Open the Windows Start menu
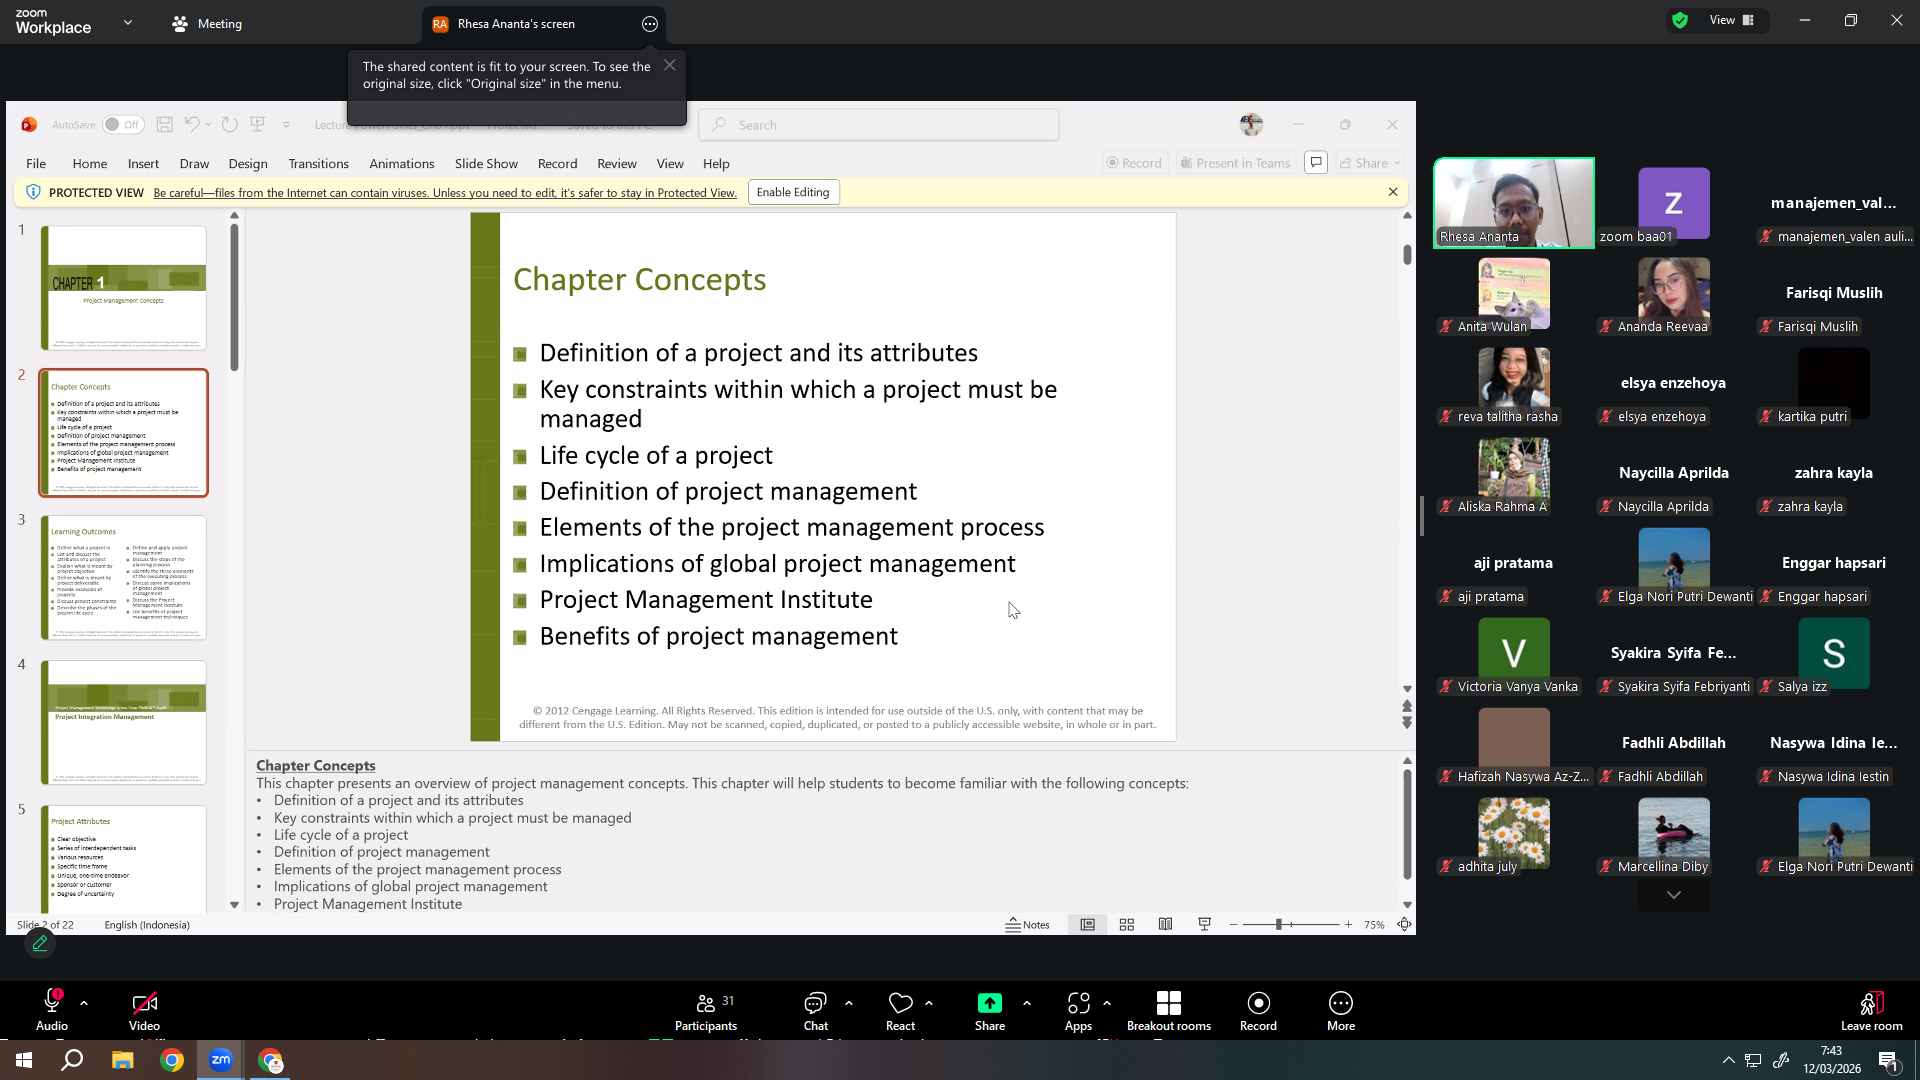The height and width of the screenshot is (1080, 1920). (24, 1060)
